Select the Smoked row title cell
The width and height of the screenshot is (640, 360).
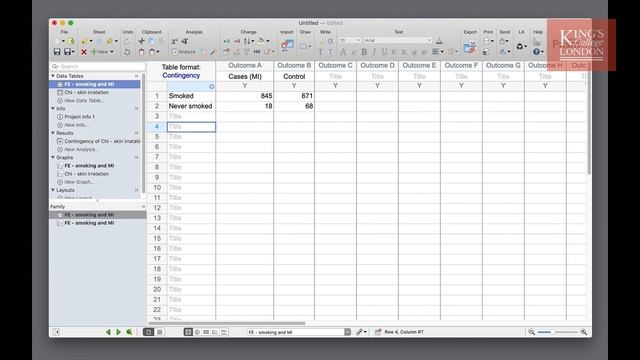point(191,96)
